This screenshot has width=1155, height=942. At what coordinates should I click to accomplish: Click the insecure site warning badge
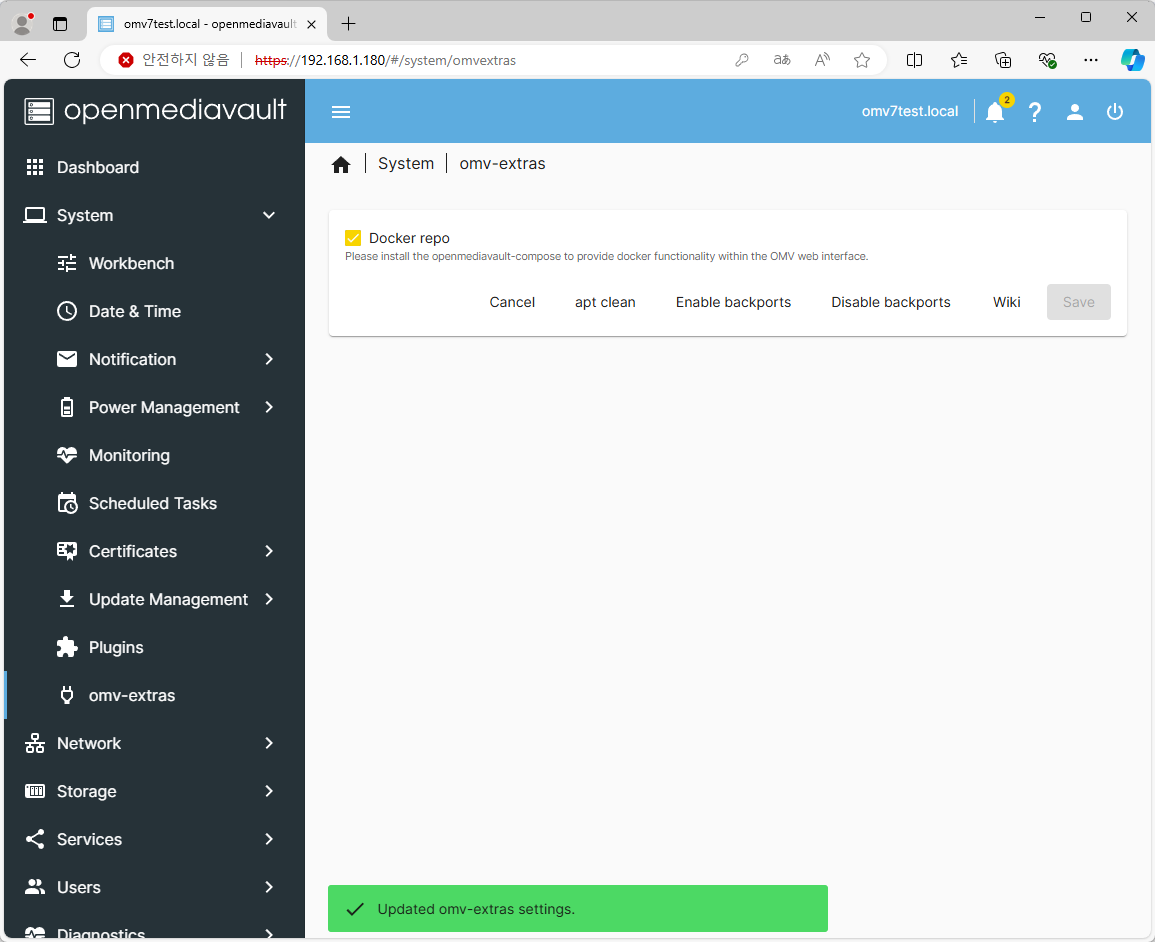point(174,60)
